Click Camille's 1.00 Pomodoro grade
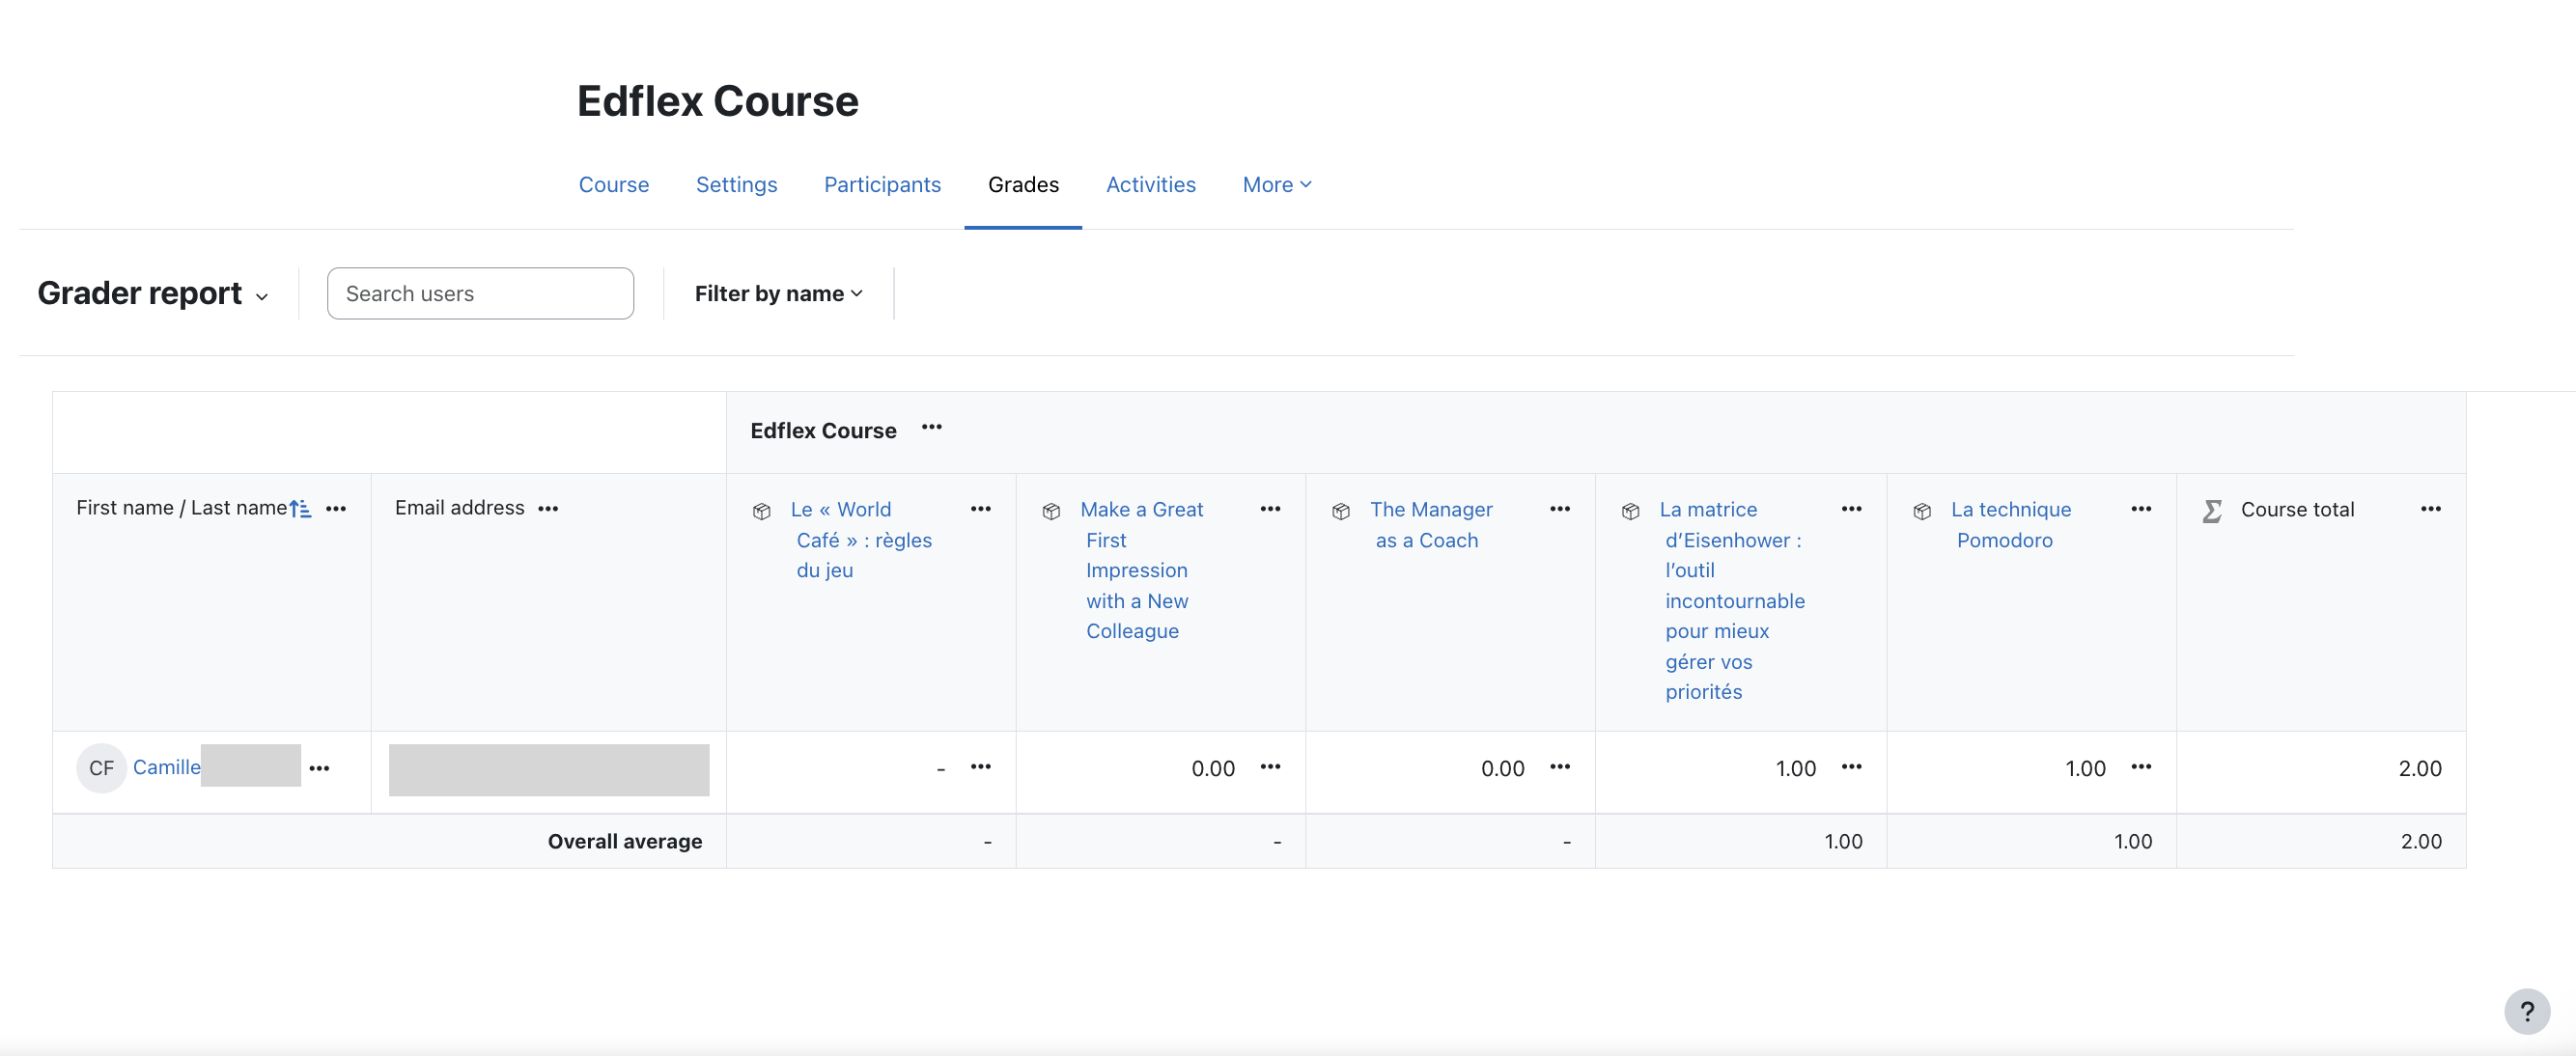Screen dimensions: 2576x1056 [2086, 769]
